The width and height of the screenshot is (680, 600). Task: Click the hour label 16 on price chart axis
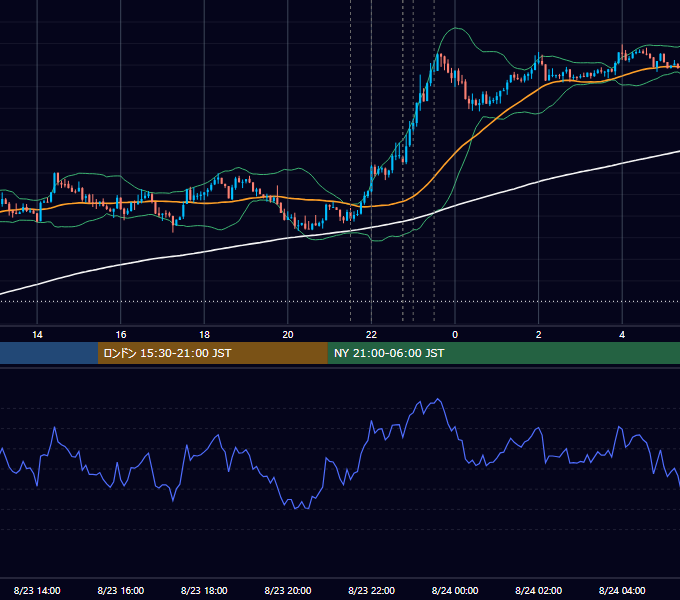[121, 335]
